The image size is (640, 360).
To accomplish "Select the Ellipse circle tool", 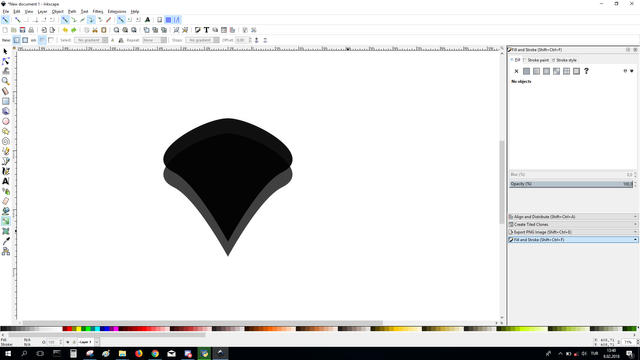I will coord(5,121).
